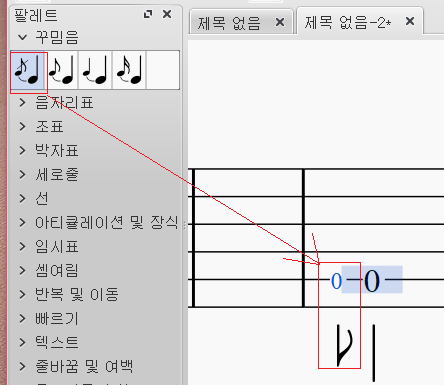Collapse the 꾸밈음 palette section
This screenshot has width=444, height=385.
click(x=22, y=37)
